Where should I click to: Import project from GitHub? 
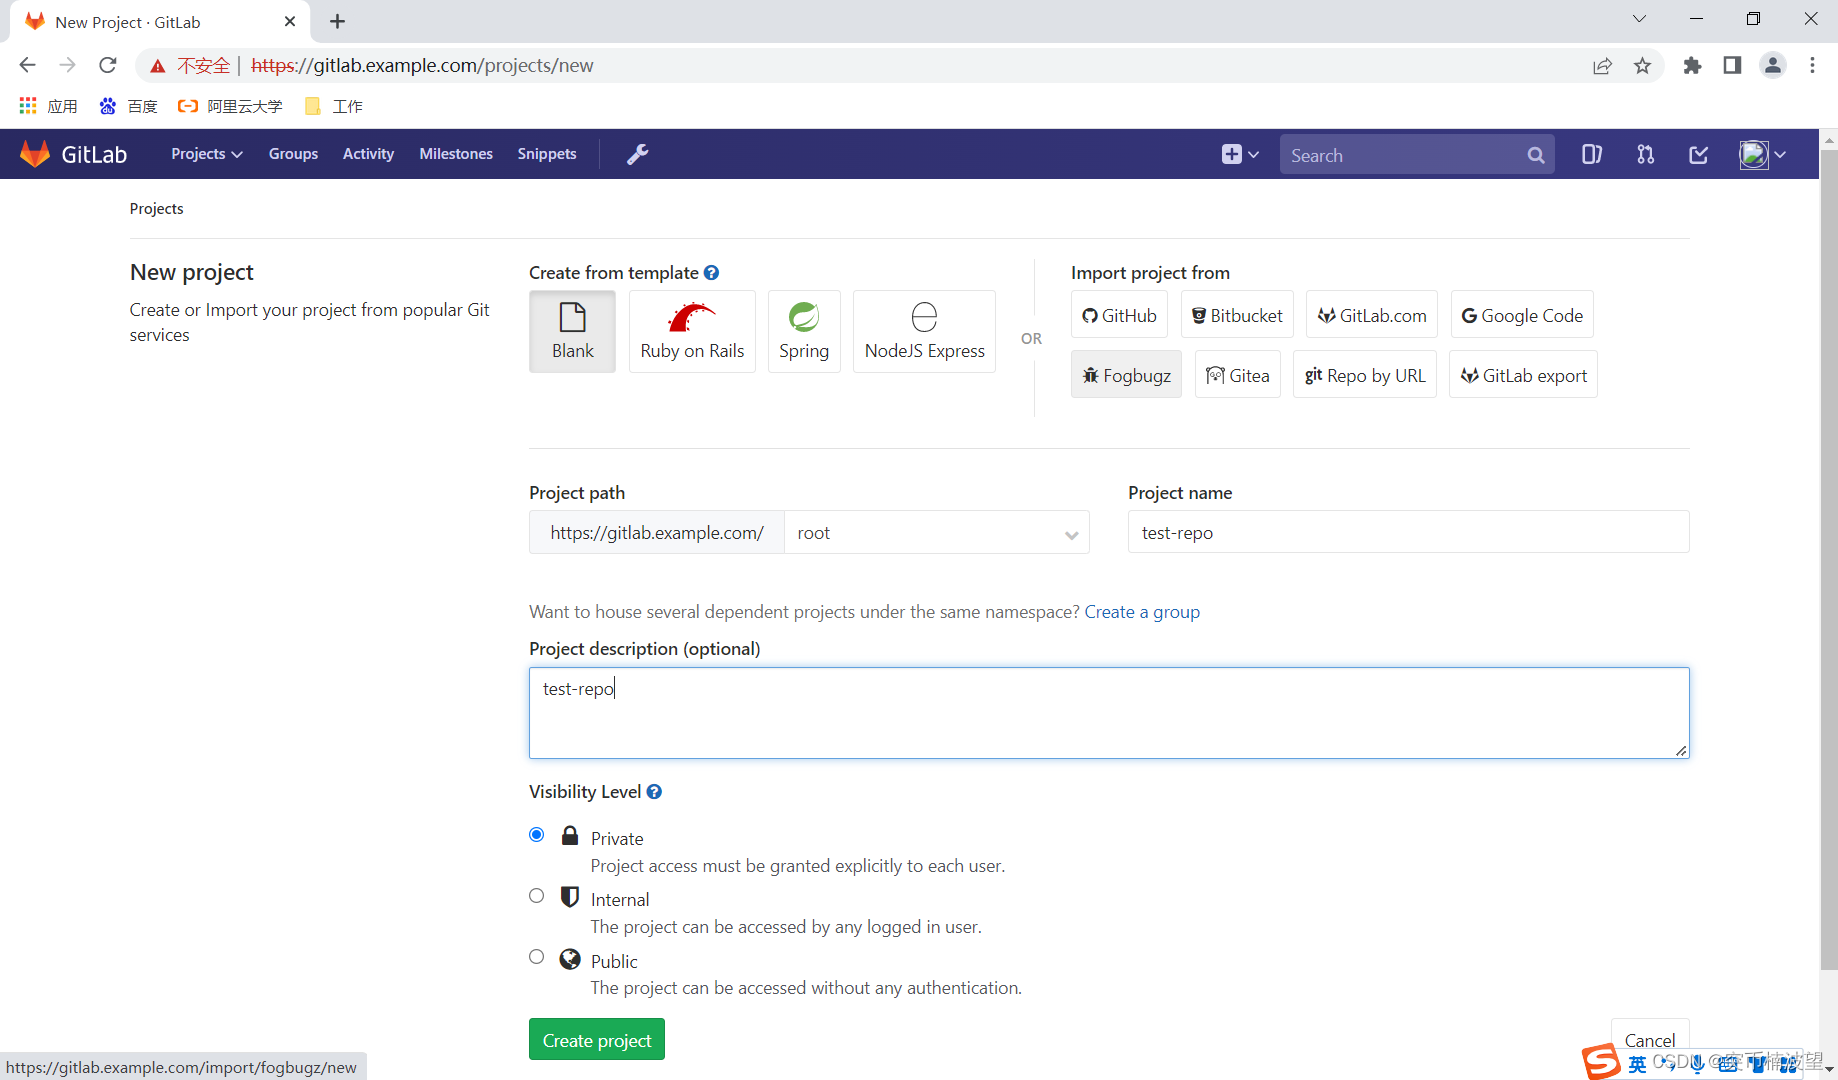pyautogui.click(x=1119, y=315)
